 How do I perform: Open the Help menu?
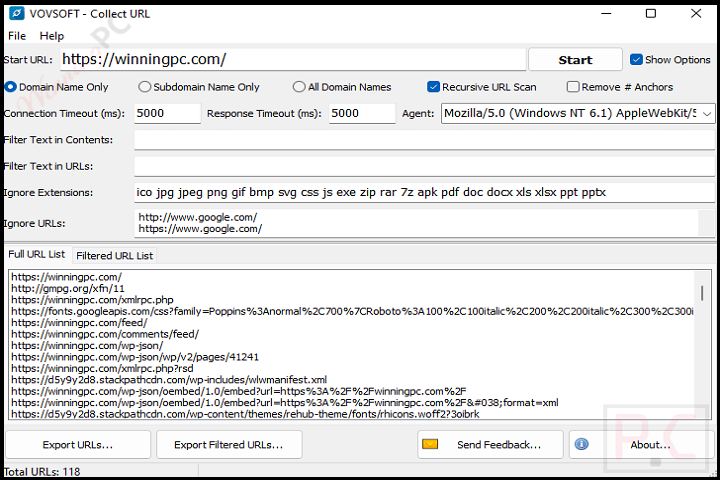coord(51,36)
